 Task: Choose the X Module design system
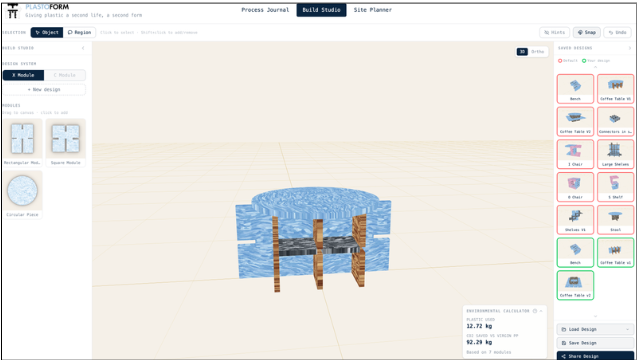(23, 75)
